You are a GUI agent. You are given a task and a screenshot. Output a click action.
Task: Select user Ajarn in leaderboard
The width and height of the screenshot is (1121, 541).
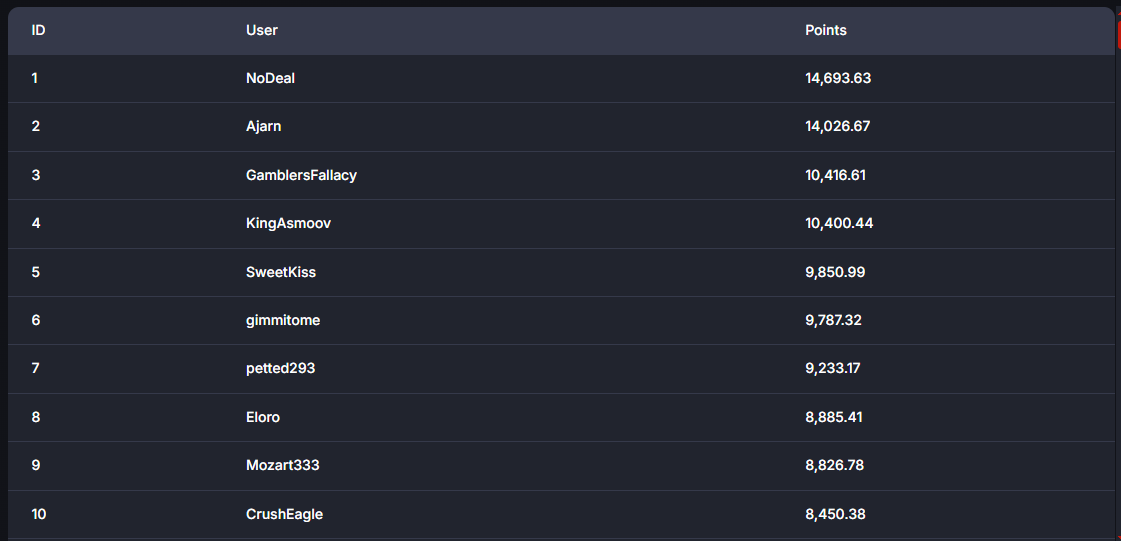[x=263, y=126]
